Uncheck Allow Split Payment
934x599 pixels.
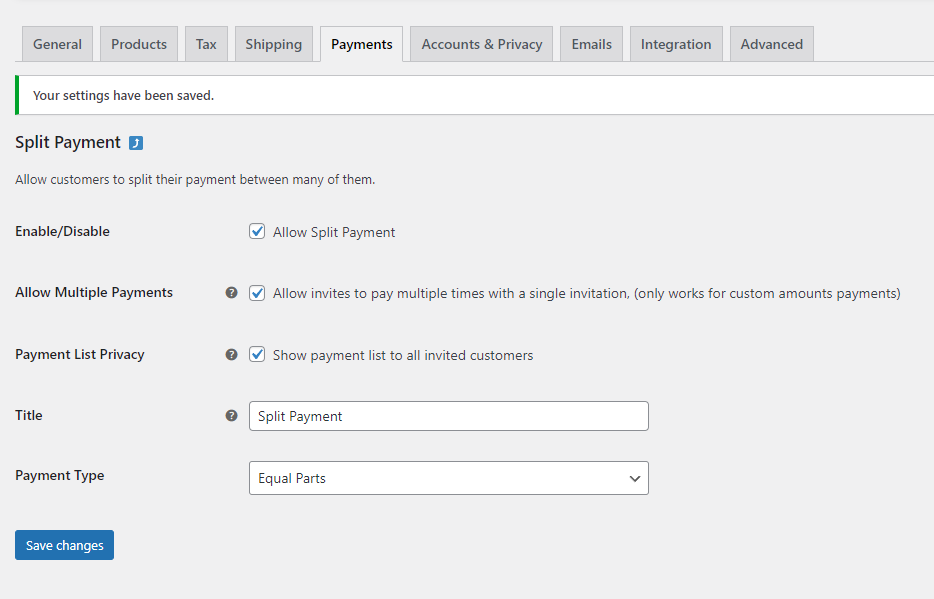tap(257, 231)
